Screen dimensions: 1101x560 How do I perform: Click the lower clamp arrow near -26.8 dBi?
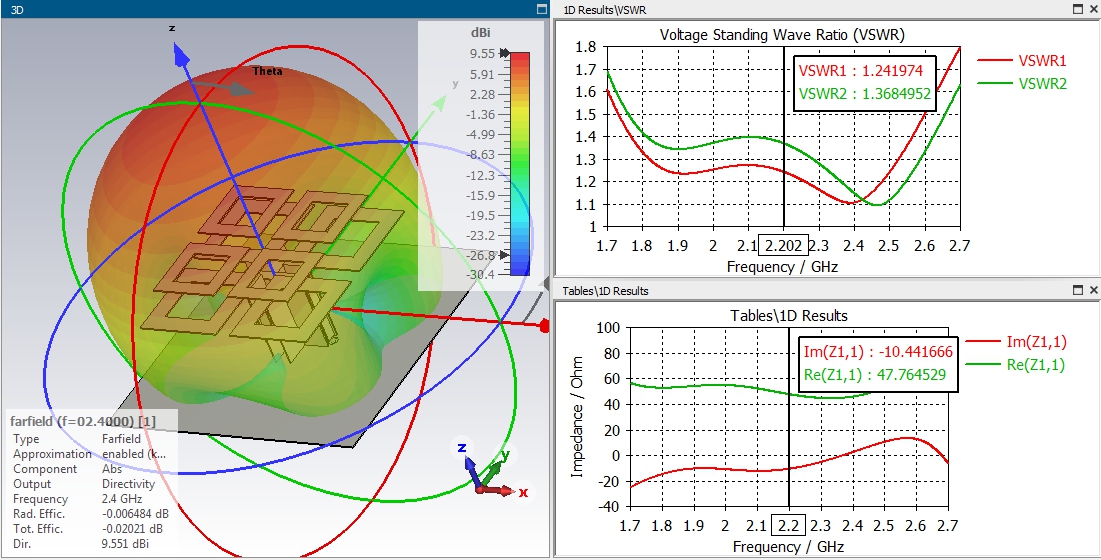pos(503,255)
